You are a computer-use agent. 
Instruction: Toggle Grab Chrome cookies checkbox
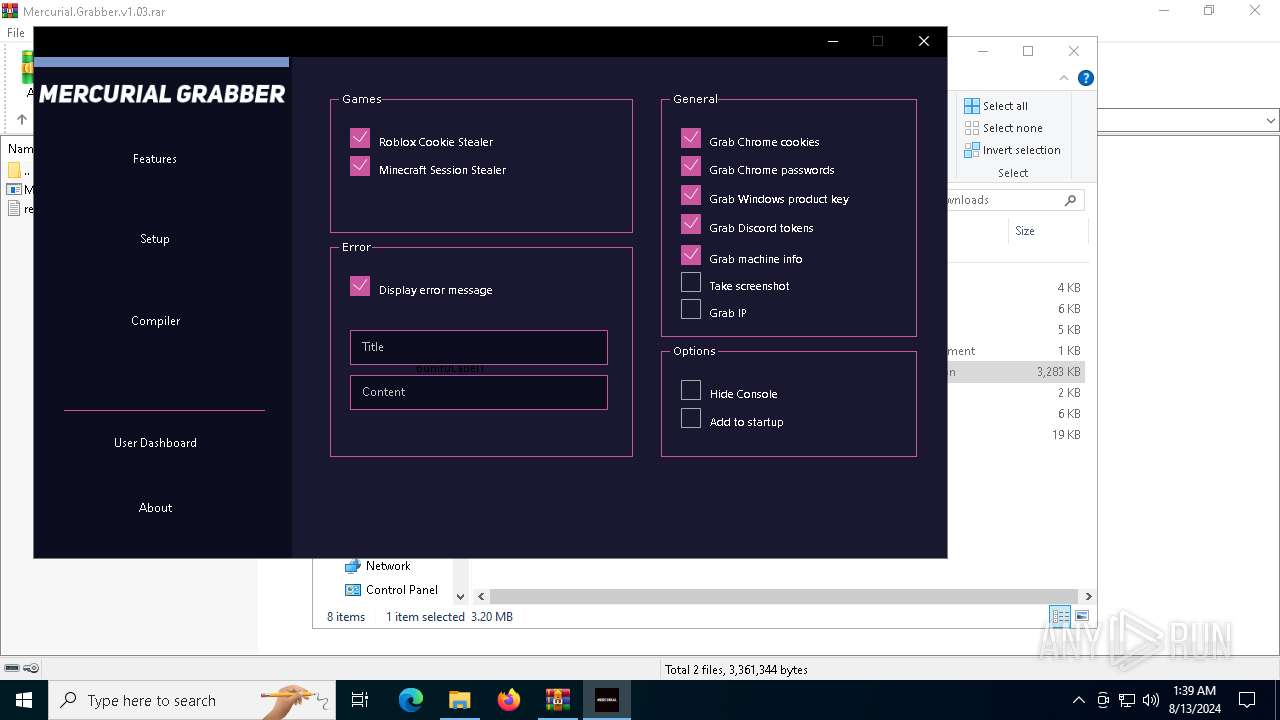click(691, 138)
